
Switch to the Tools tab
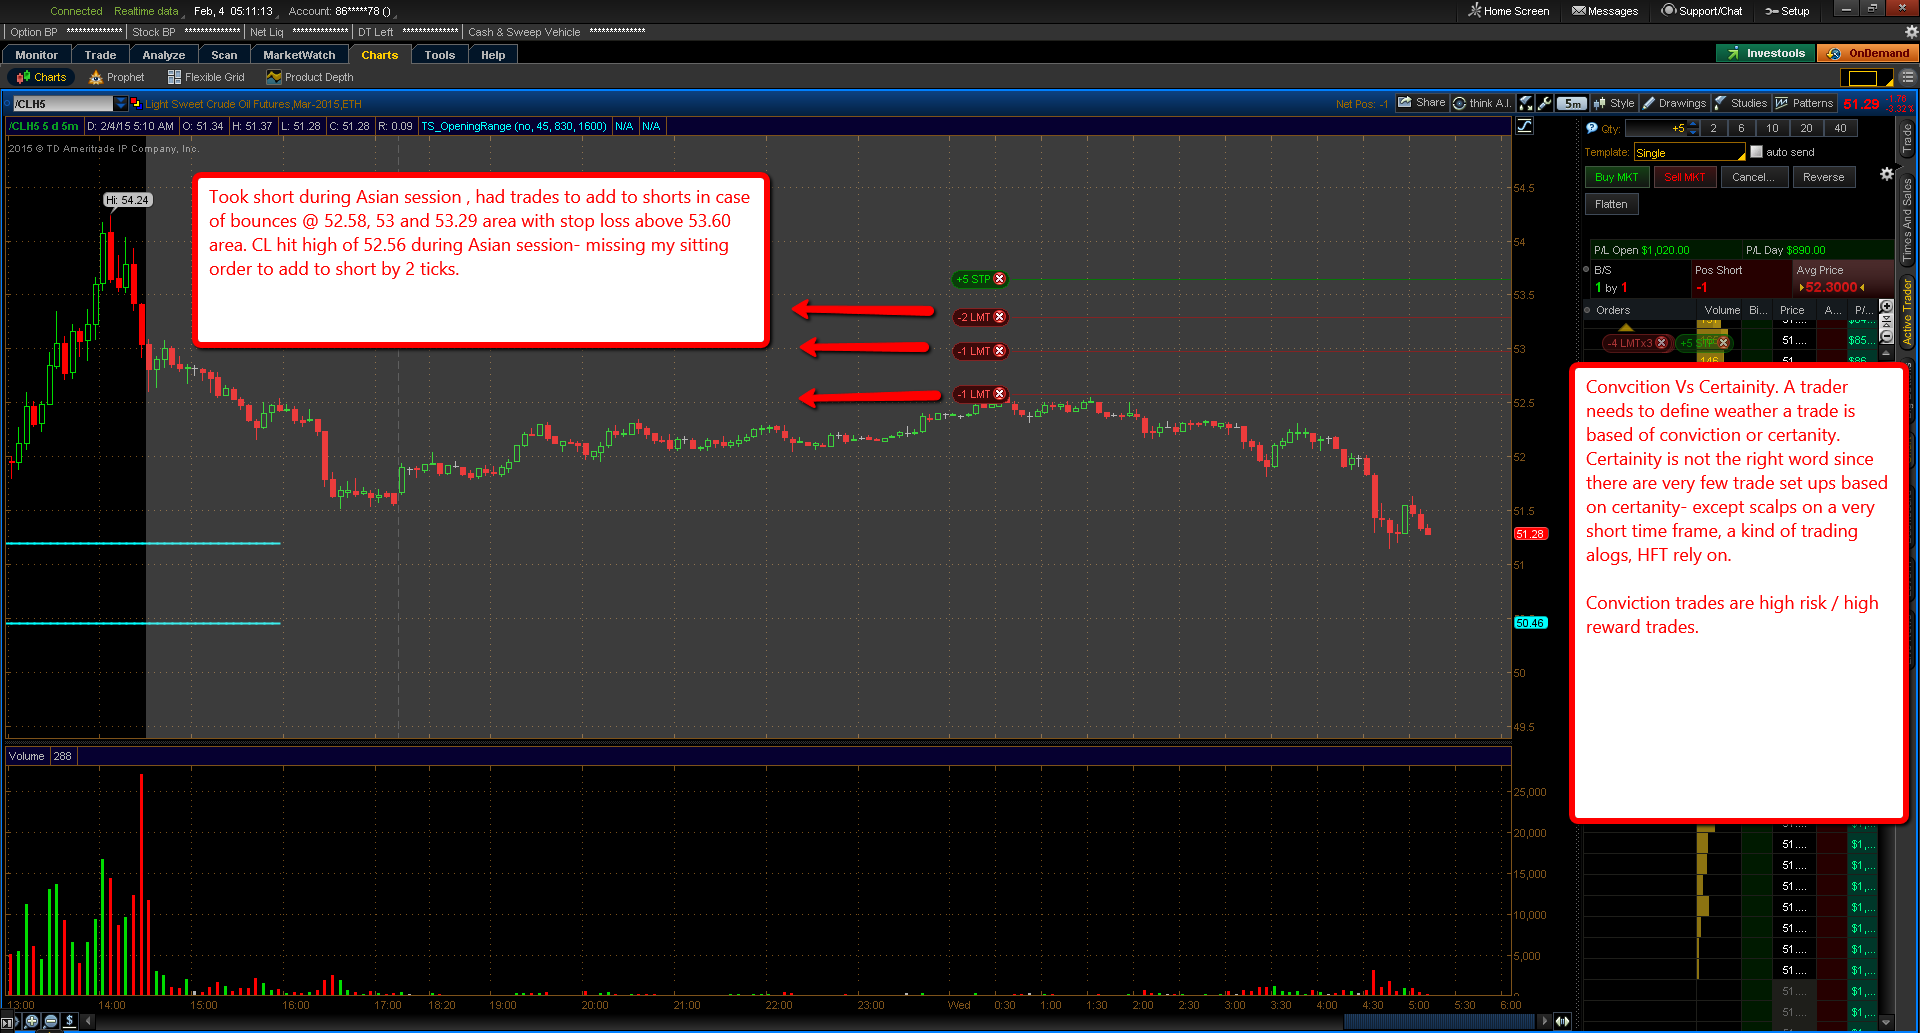point(440,55)
